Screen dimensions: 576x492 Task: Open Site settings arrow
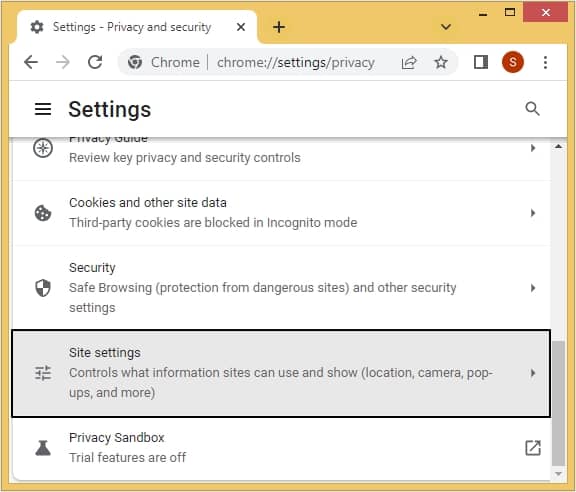[x=533, y=373]
